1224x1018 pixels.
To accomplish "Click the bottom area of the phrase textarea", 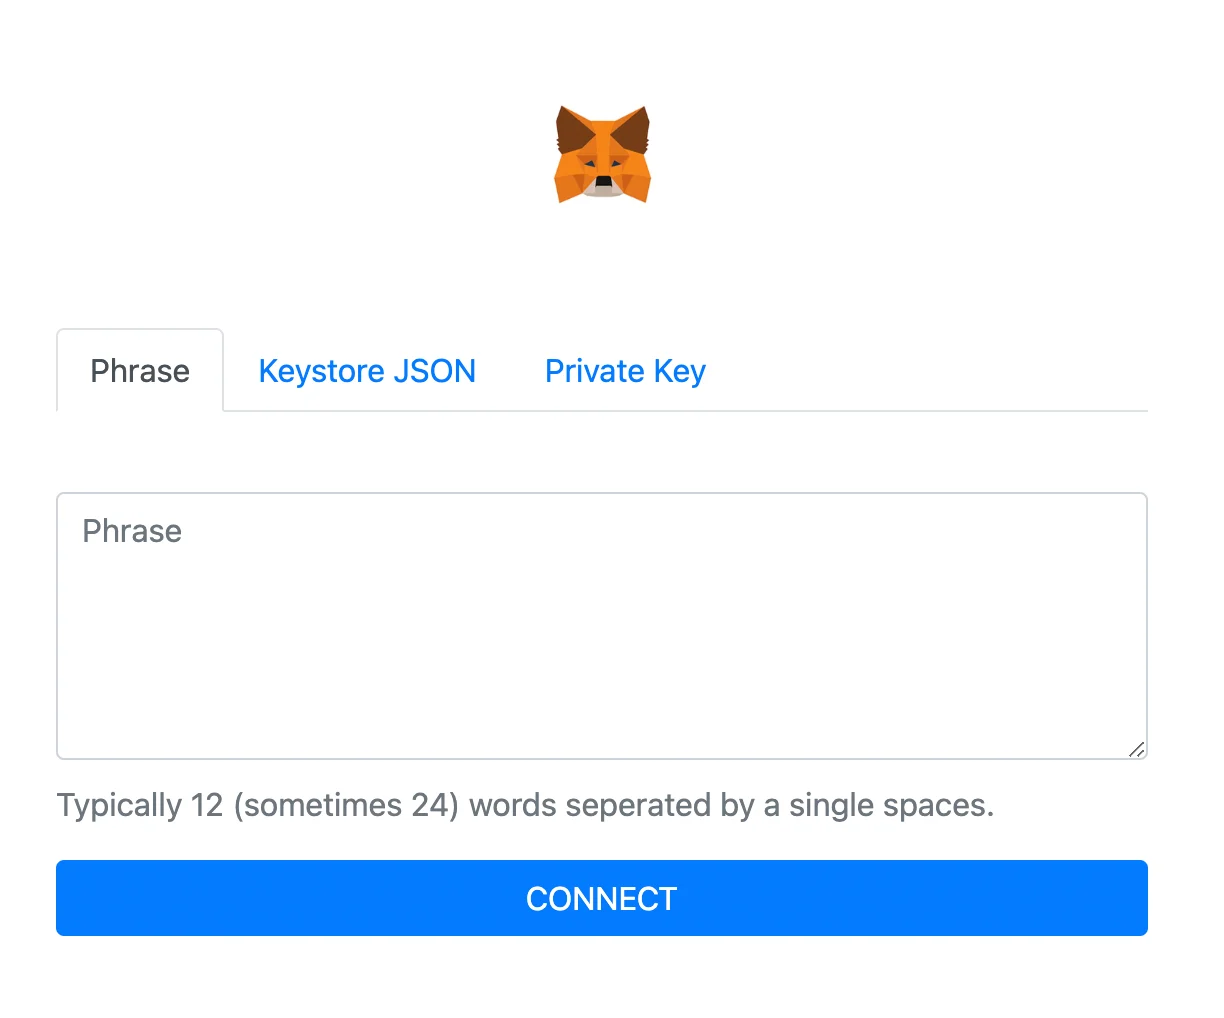I will [x=602, y=730].
